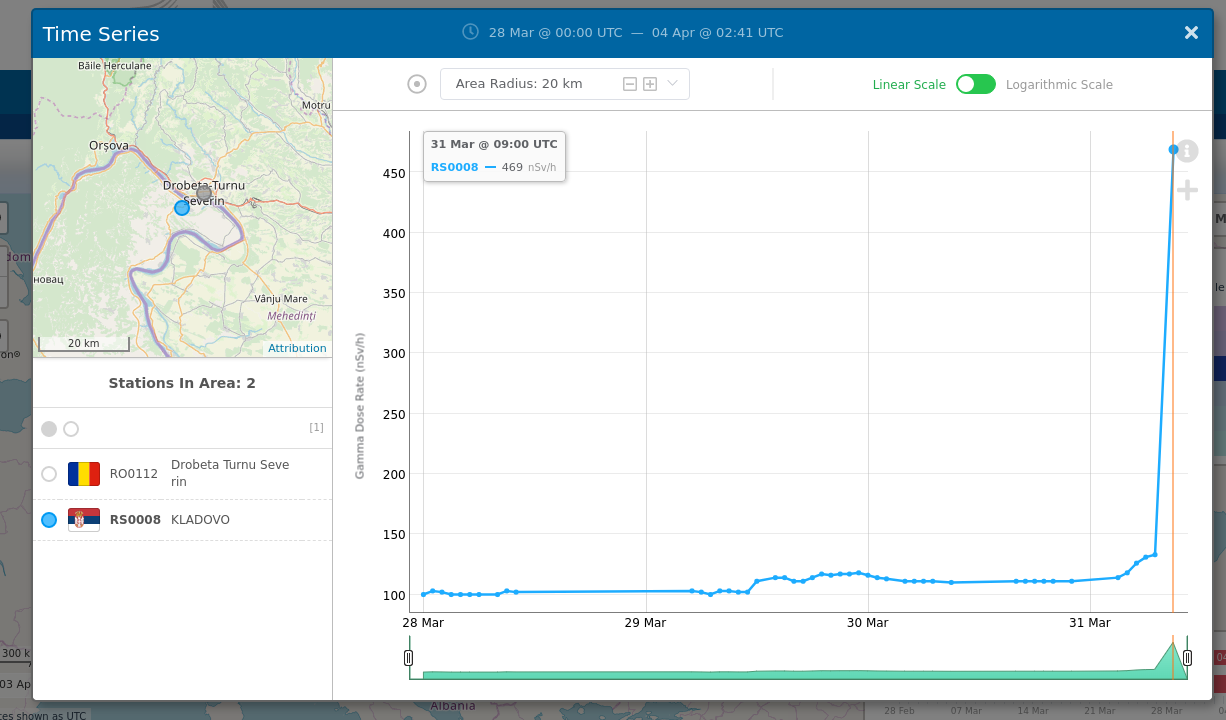
Task: Click the chart info icon
Action: pos(1187,151)
